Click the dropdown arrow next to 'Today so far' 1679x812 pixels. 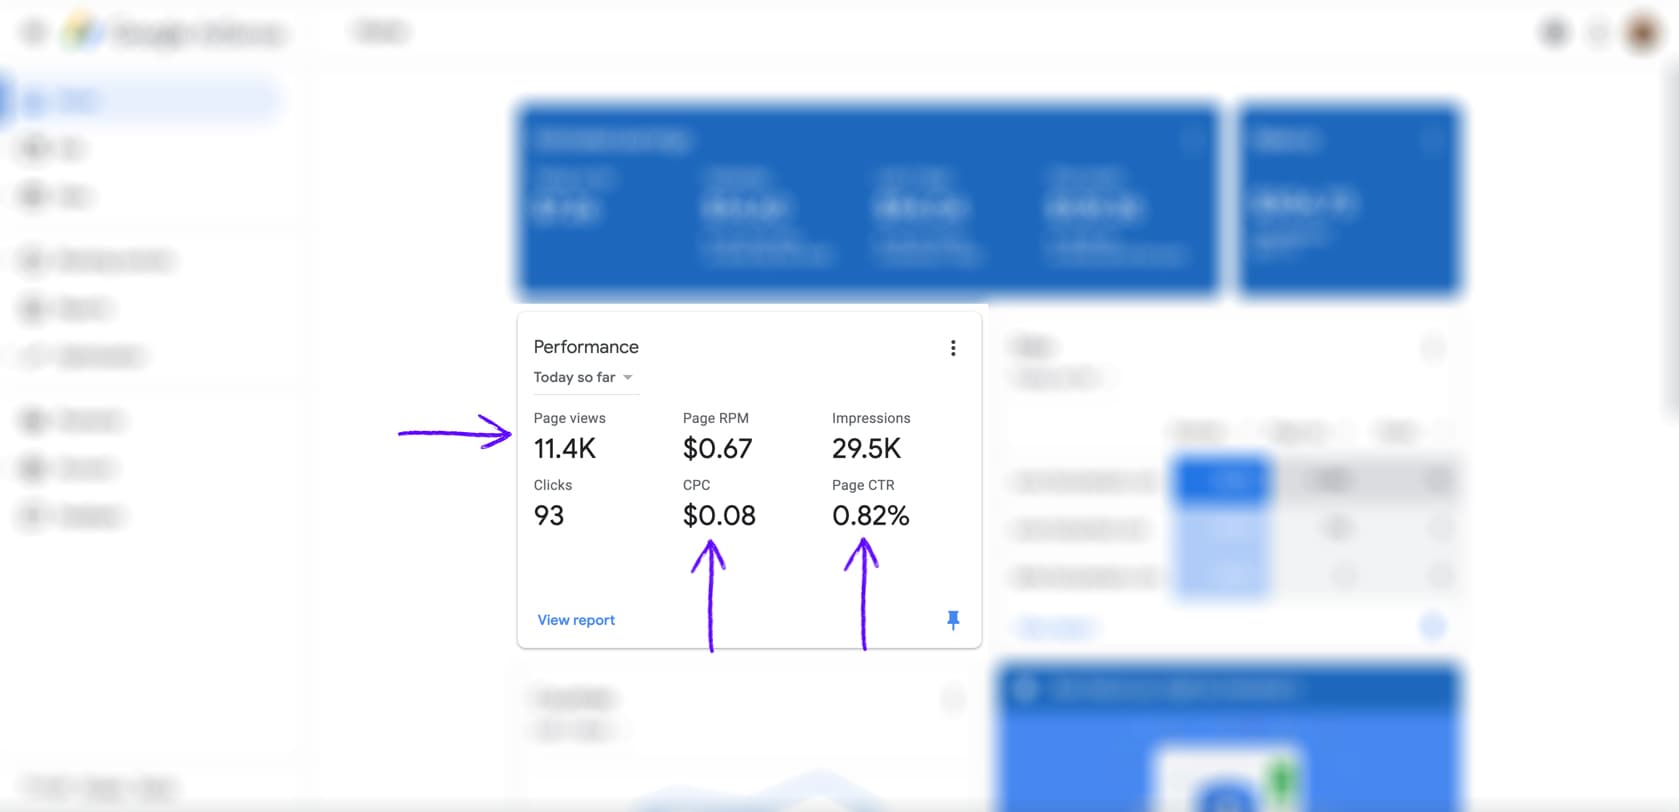(628, 377)
